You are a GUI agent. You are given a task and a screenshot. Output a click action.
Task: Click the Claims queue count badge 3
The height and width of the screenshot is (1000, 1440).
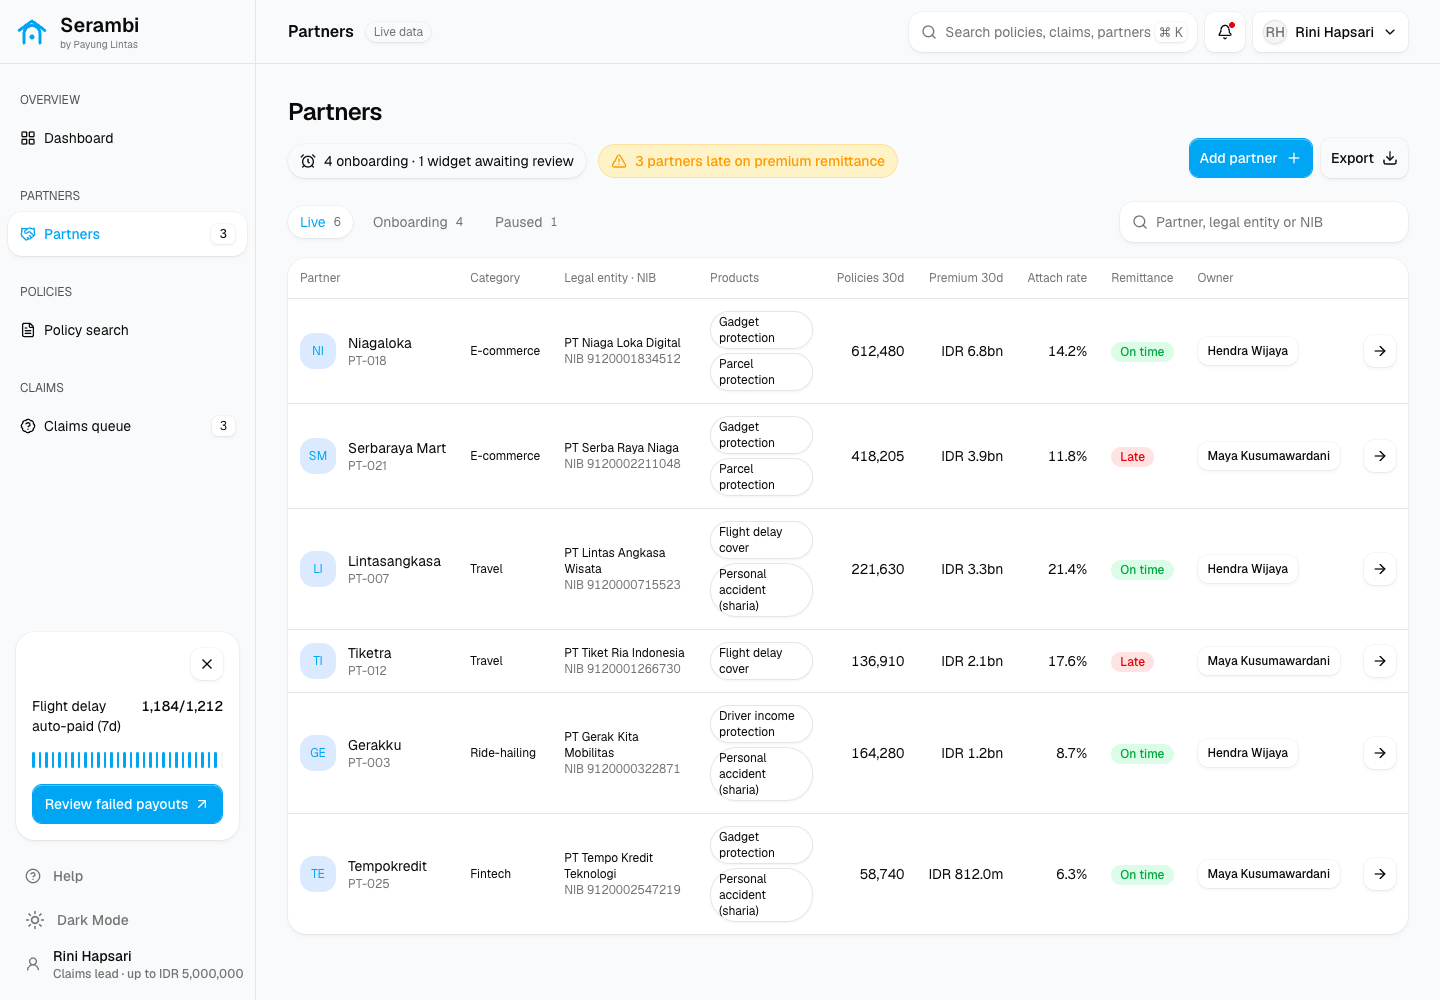coord(223,426)
